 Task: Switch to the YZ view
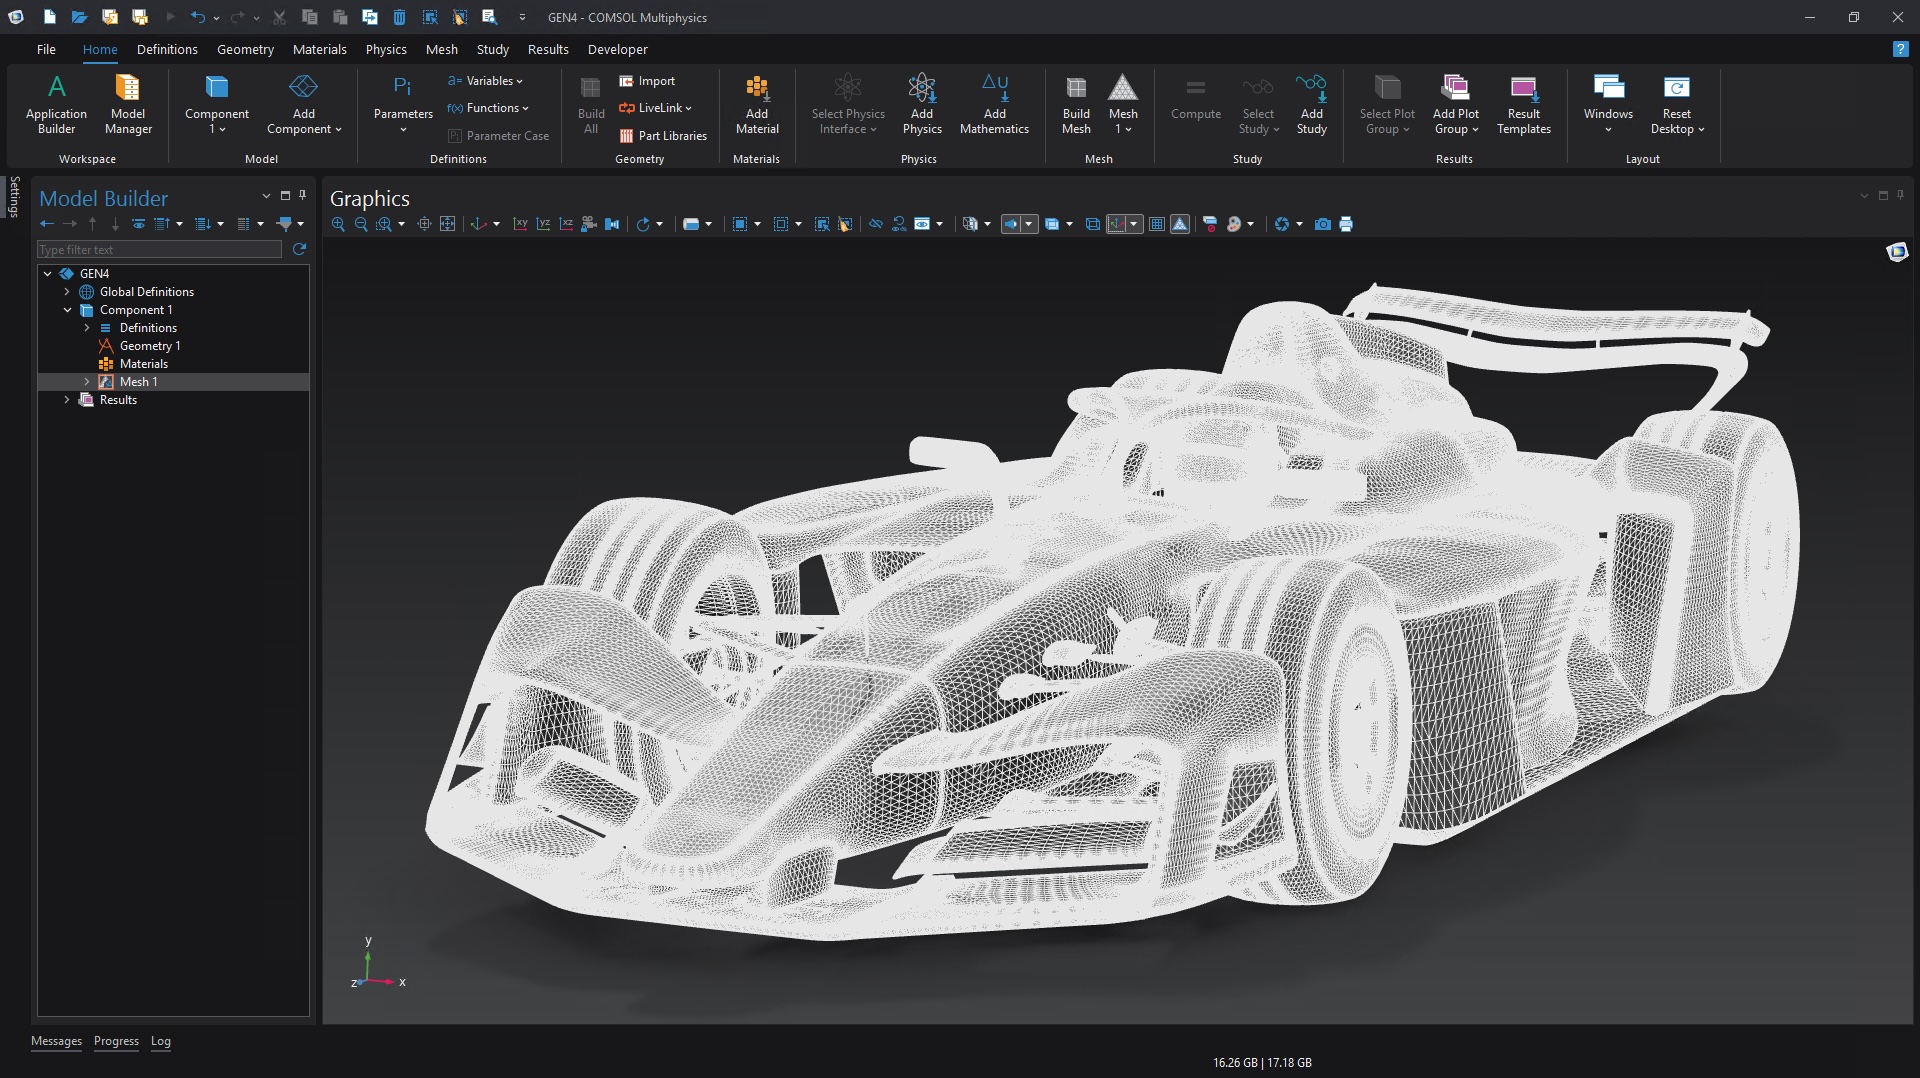click(543, 224)
